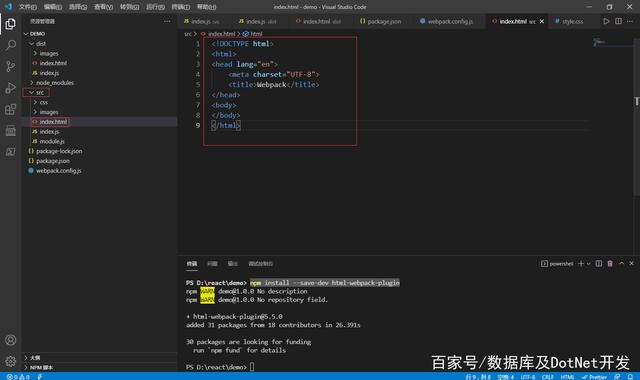Open Explorer panel More Actions ellipsis
The image size is (640, 380).
(x=167, y=21)
